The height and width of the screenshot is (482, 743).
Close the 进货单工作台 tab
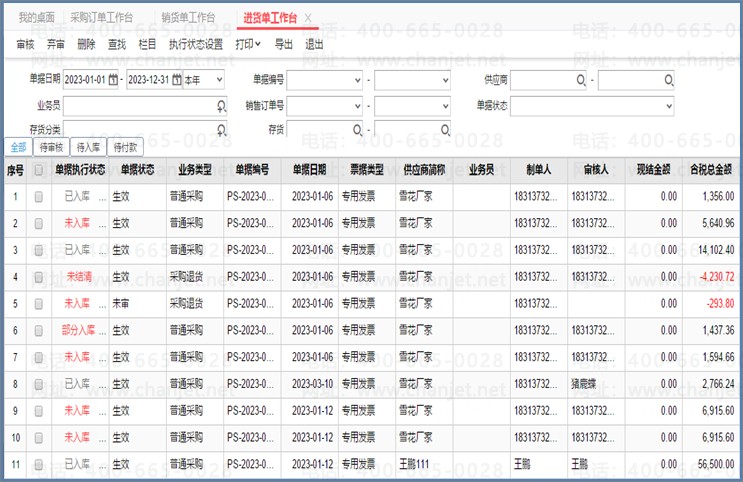pos(308,18)
